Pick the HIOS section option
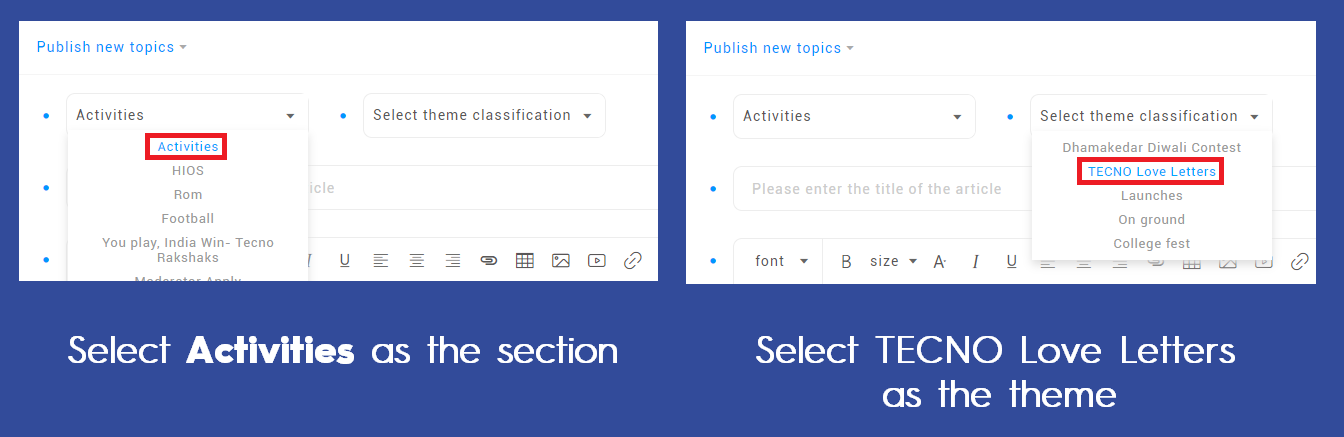The image size is (1344, 437). coord(188,170)
